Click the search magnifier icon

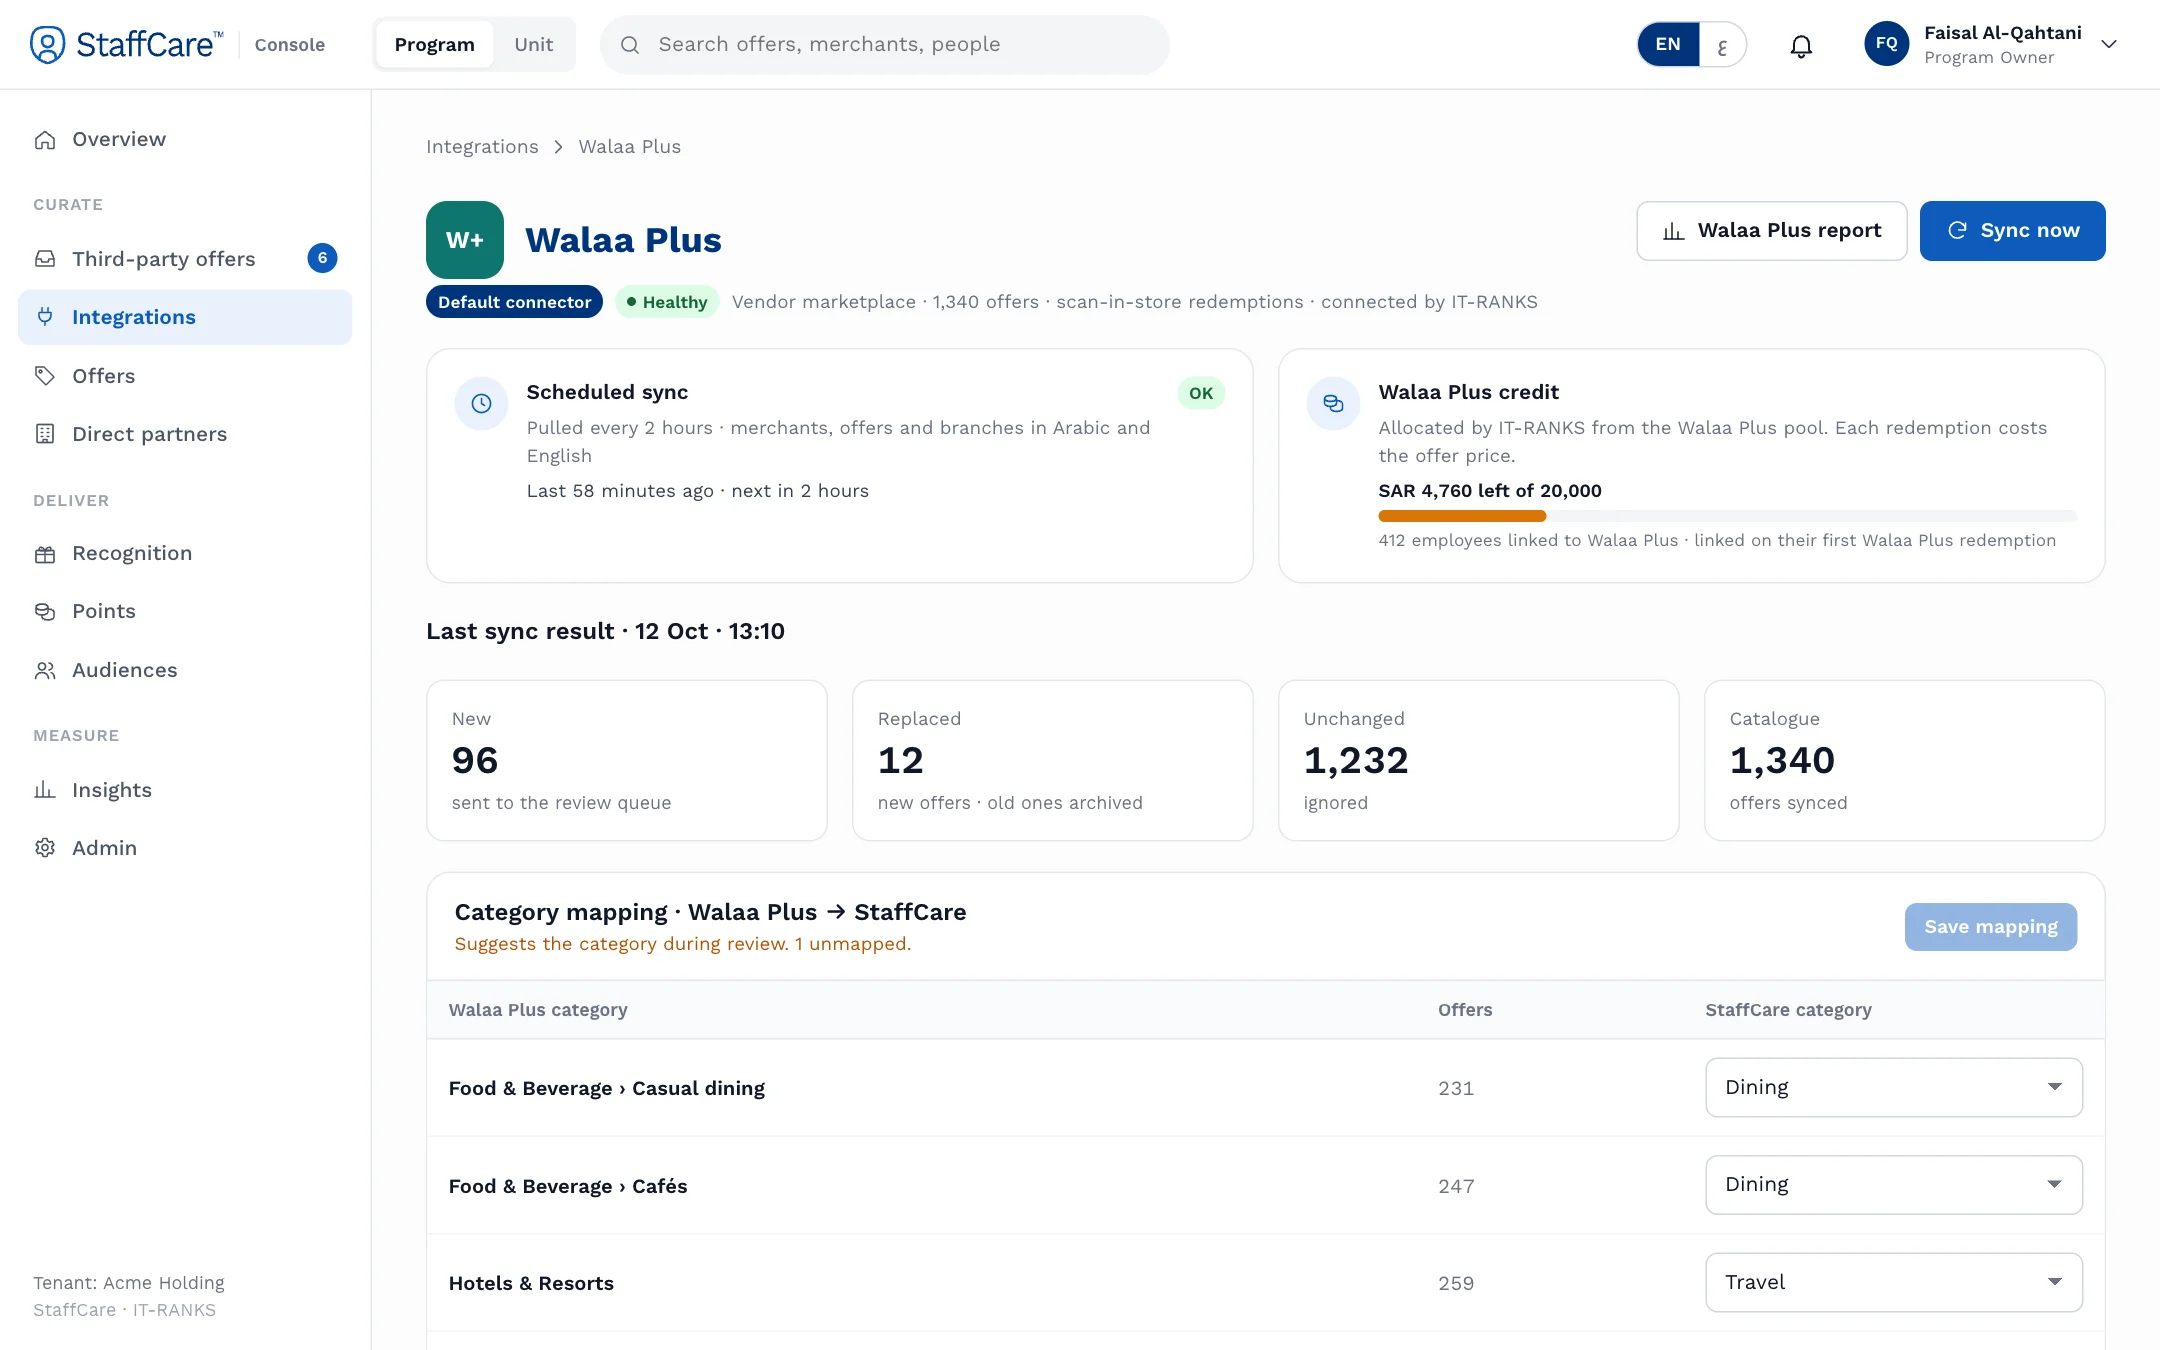click(x=630, y=44)
